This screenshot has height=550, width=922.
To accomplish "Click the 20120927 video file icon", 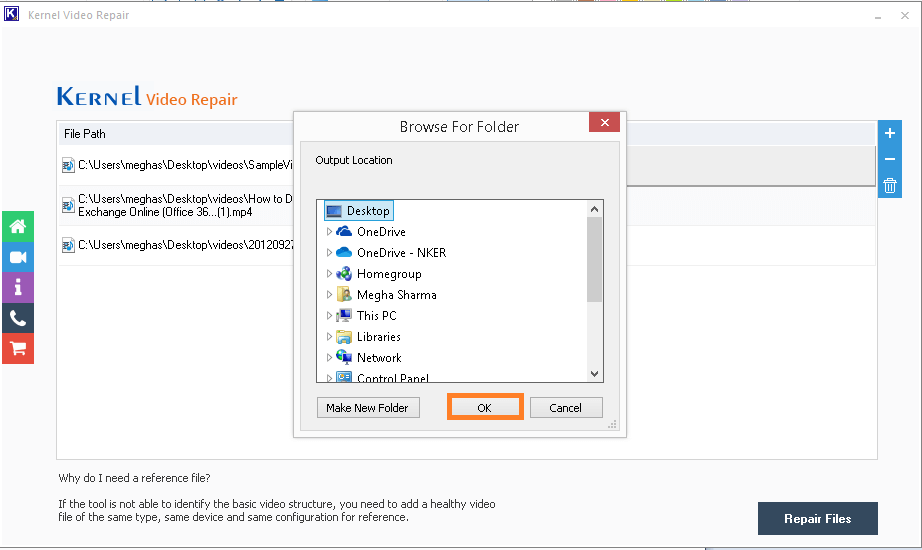I will [68, 245].
